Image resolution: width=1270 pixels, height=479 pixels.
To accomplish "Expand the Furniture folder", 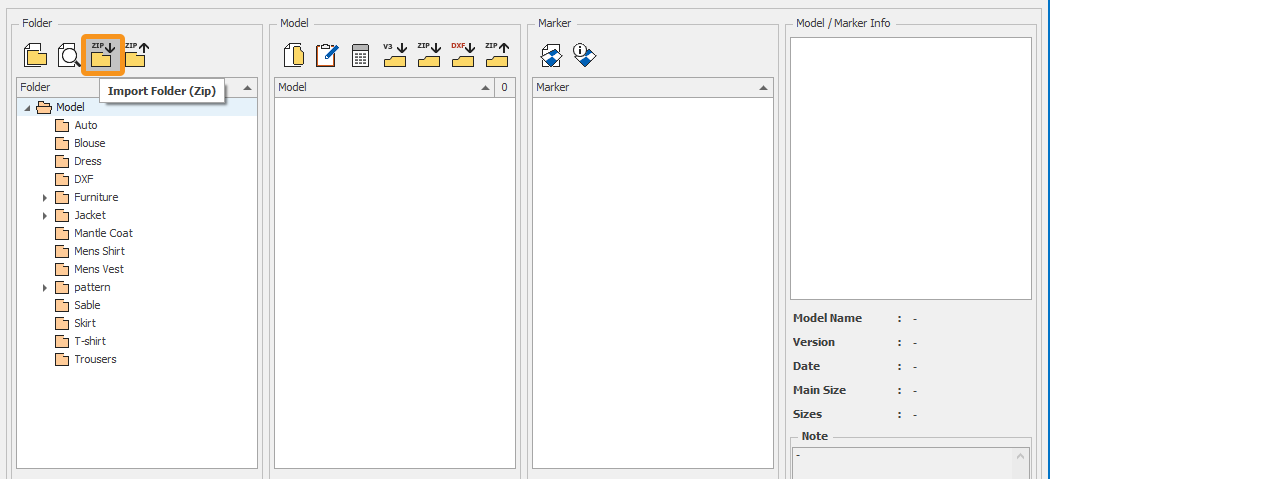I will [x=45, y=198].
